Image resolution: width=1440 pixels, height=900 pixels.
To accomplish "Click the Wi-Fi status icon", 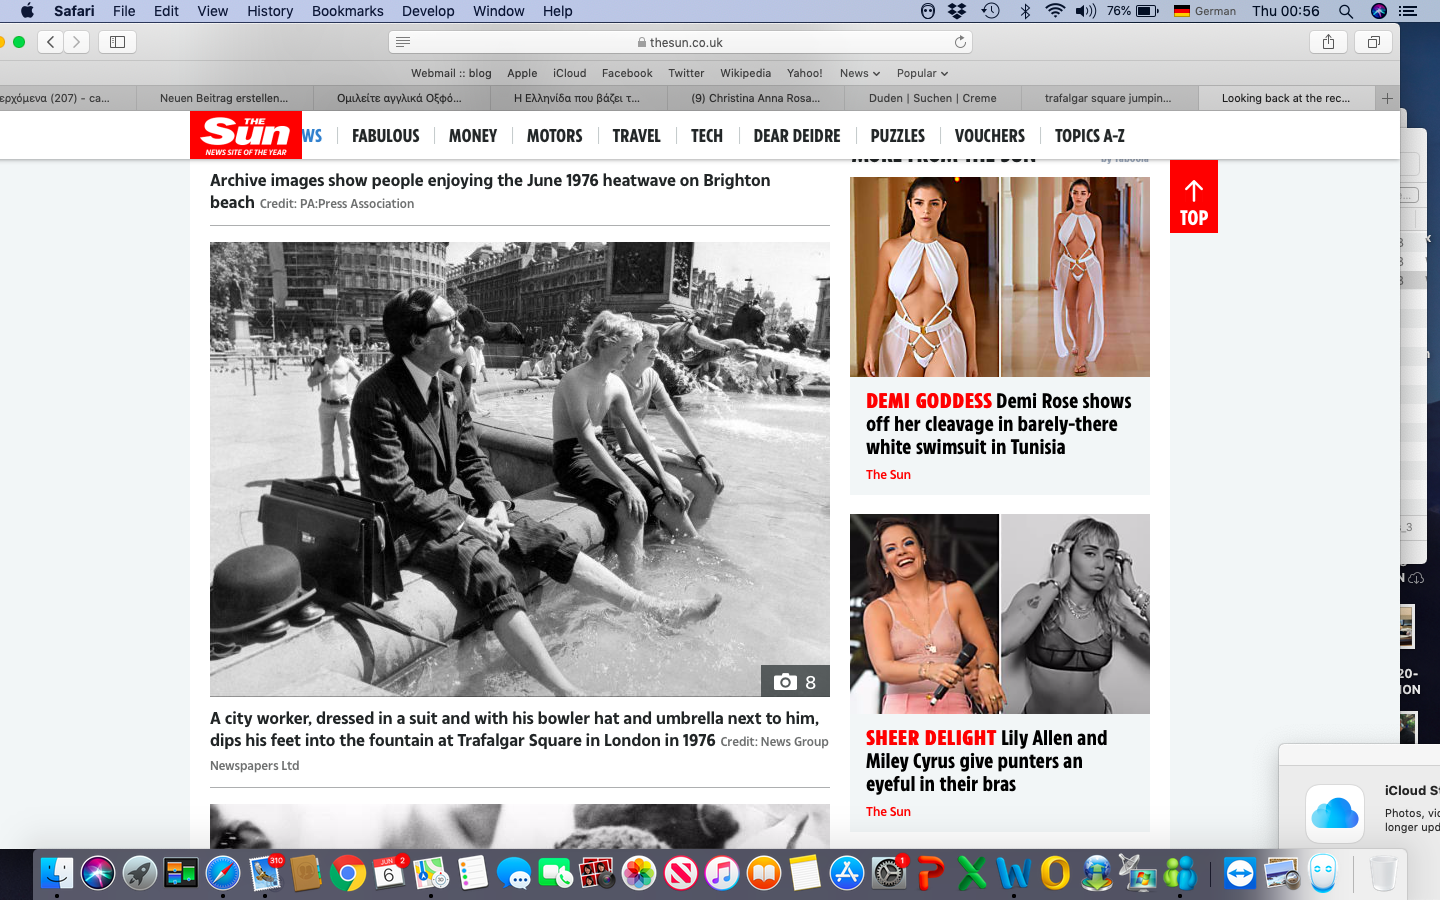I will pos(1055,11).
